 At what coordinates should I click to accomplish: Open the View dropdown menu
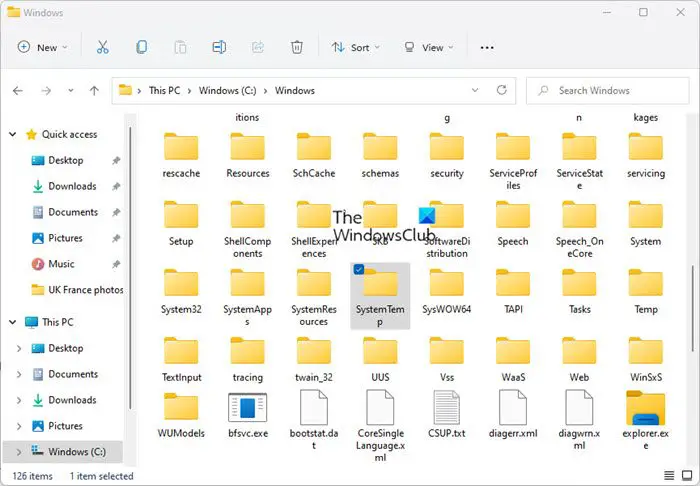click(x=429, y=47)
